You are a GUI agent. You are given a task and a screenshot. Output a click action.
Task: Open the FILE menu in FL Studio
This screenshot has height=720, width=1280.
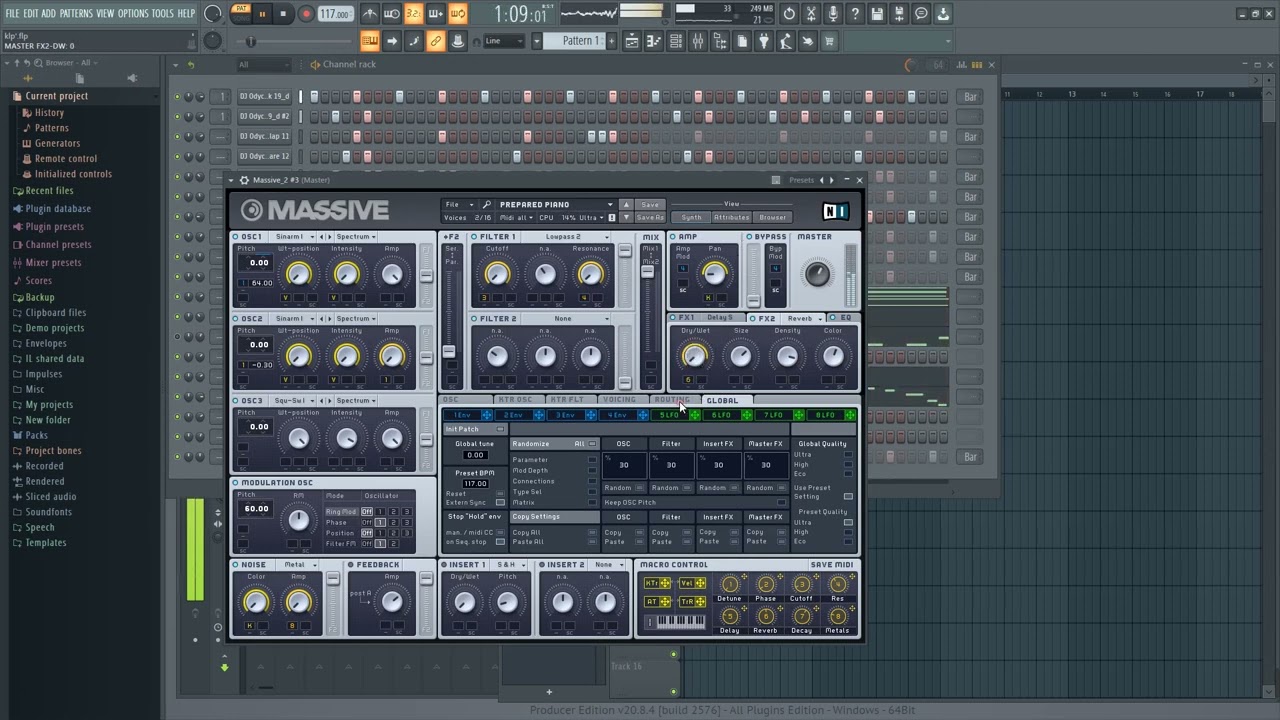[x=13, y=13]
